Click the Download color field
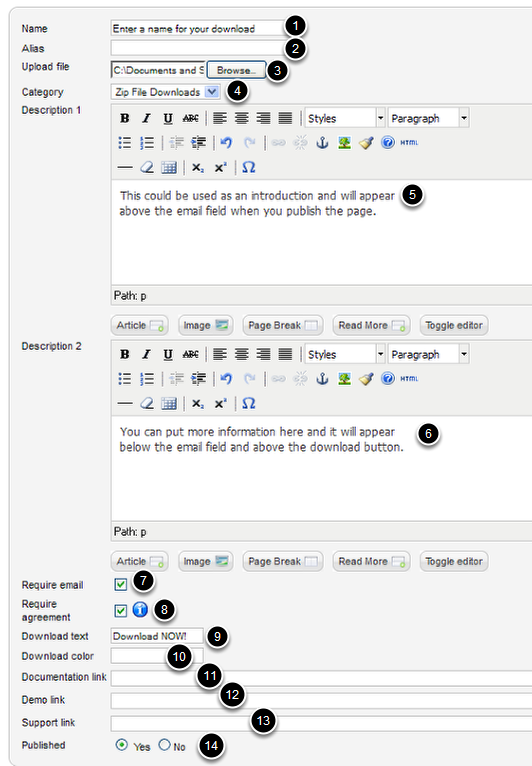The width and height of the screenshot is (532, 766). pyautogui.click(x=157, y=656)
